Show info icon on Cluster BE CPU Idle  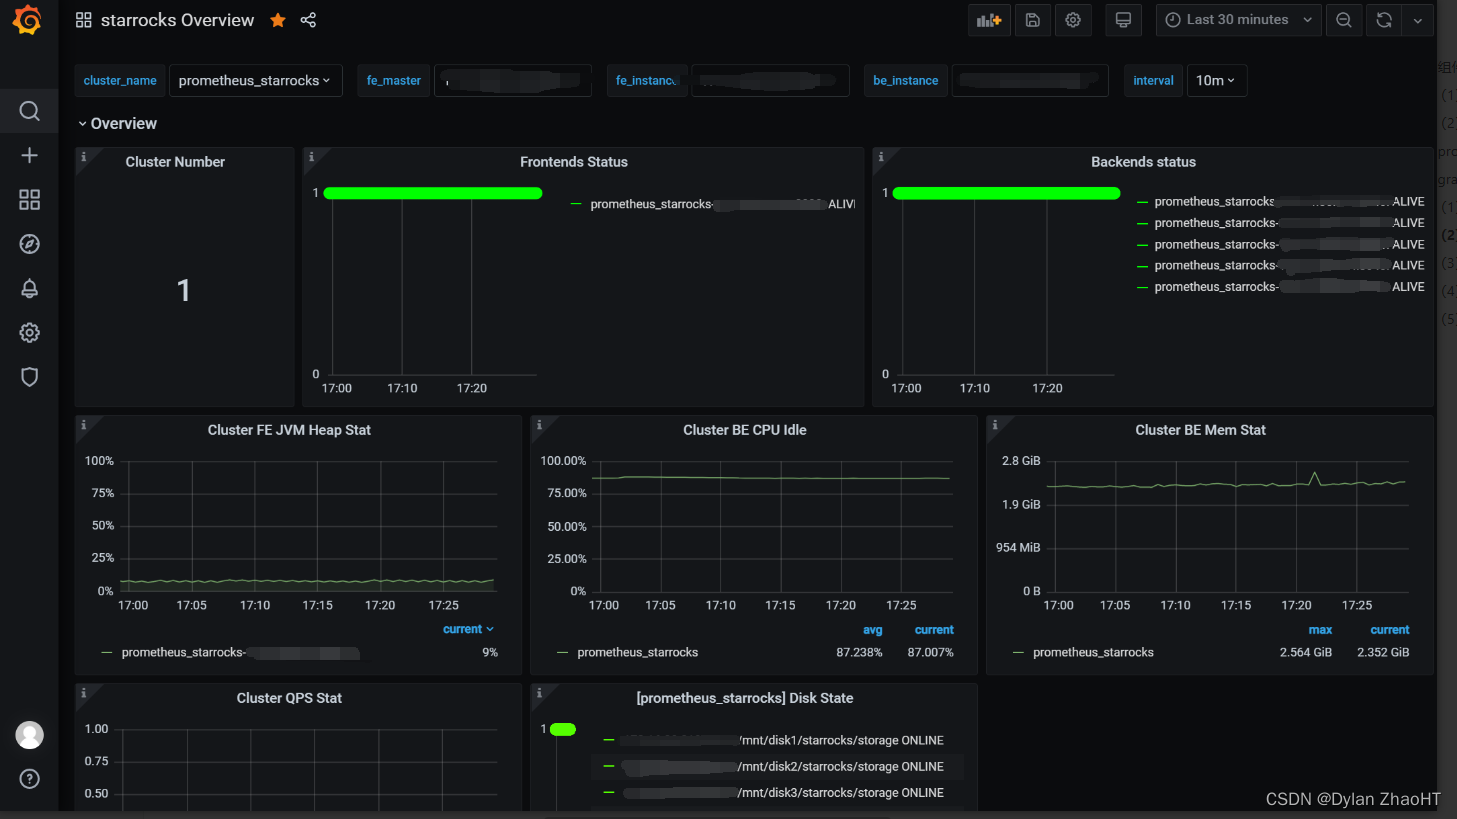[539, 425]
